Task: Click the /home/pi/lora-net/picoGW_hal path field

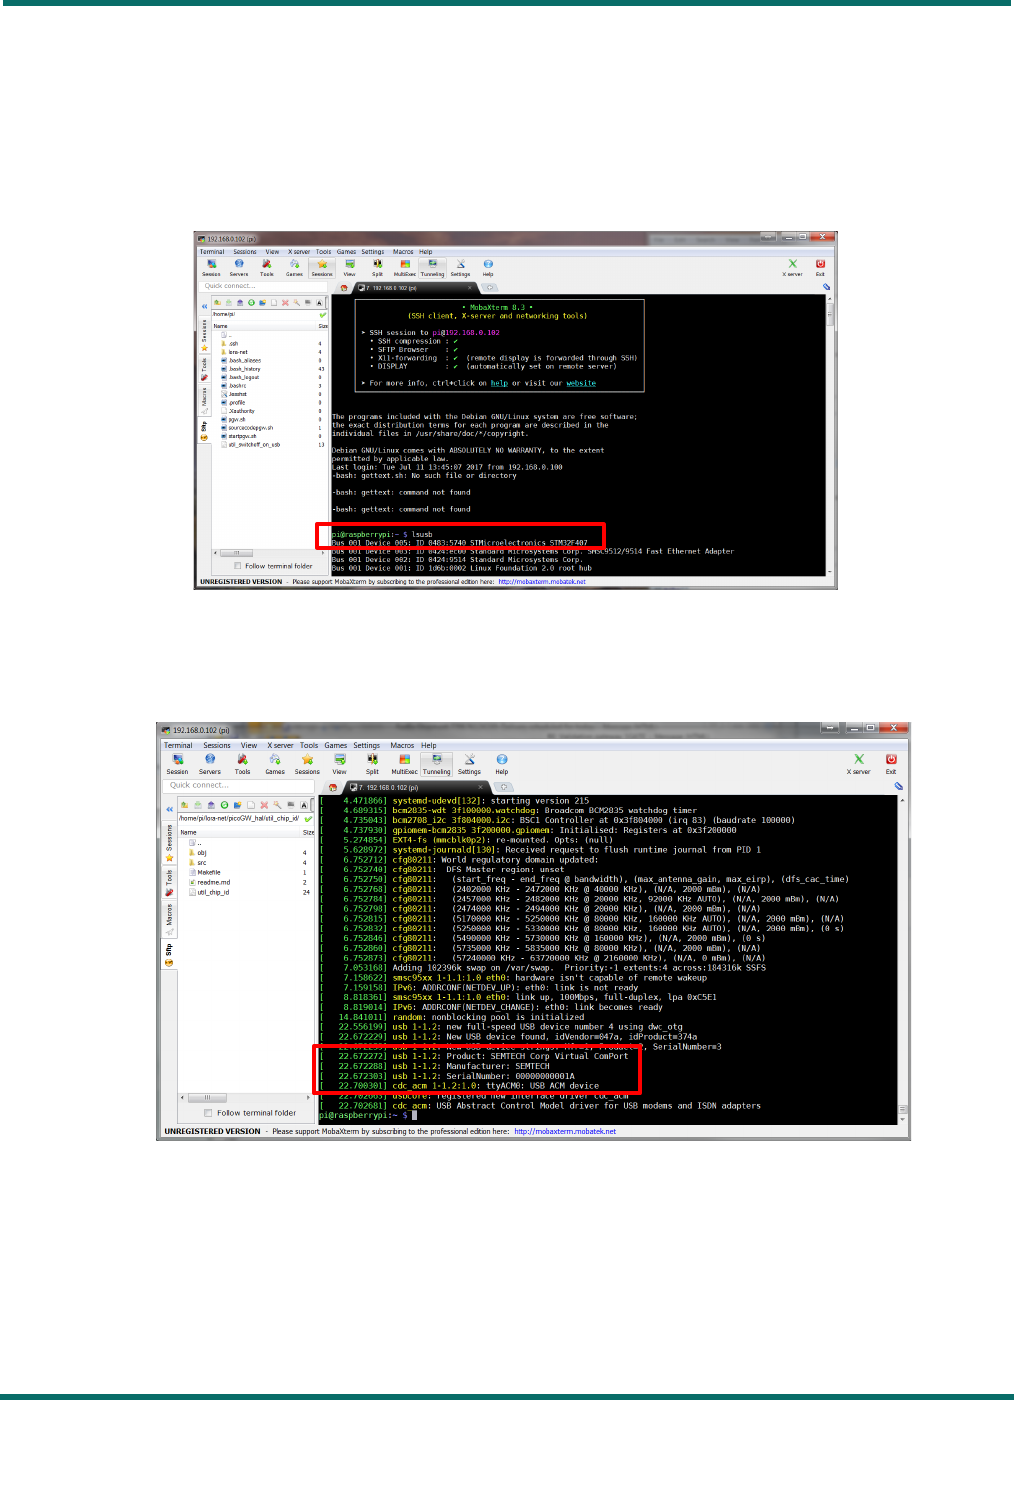Action: coord(239,818)
